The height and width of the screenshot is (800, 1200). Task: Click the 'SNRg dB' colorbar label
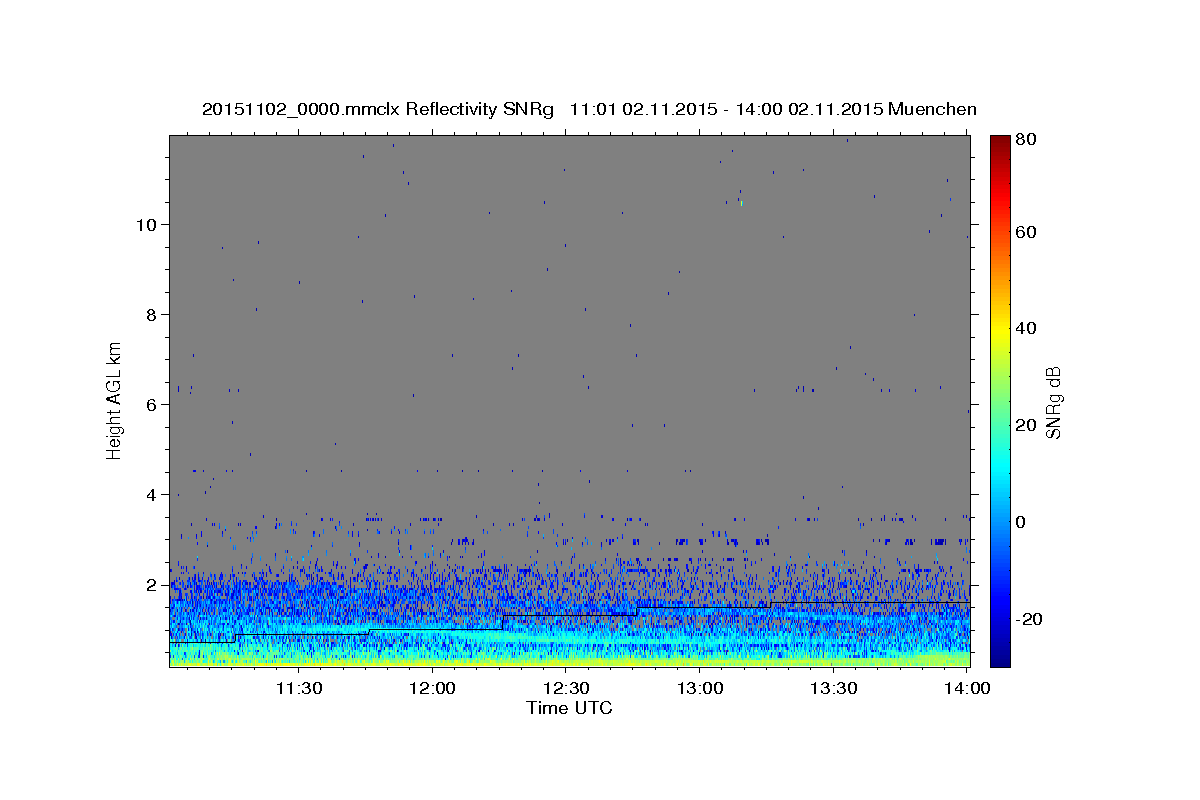(x=1053, y=403)
